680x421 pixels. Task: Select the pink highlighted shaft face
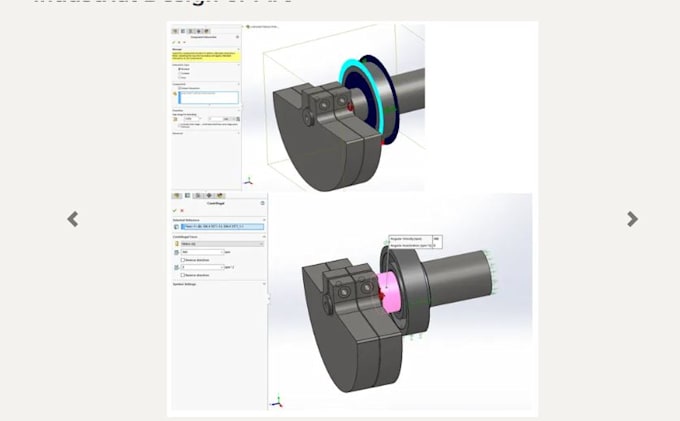[388, 291]
